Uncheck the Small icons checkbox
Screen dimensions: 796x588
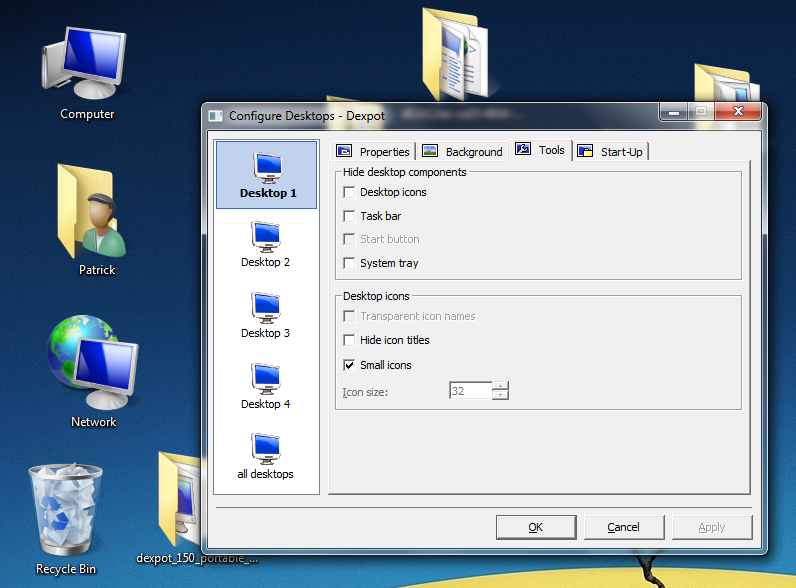pyautogui.click(x=349, y=365)
